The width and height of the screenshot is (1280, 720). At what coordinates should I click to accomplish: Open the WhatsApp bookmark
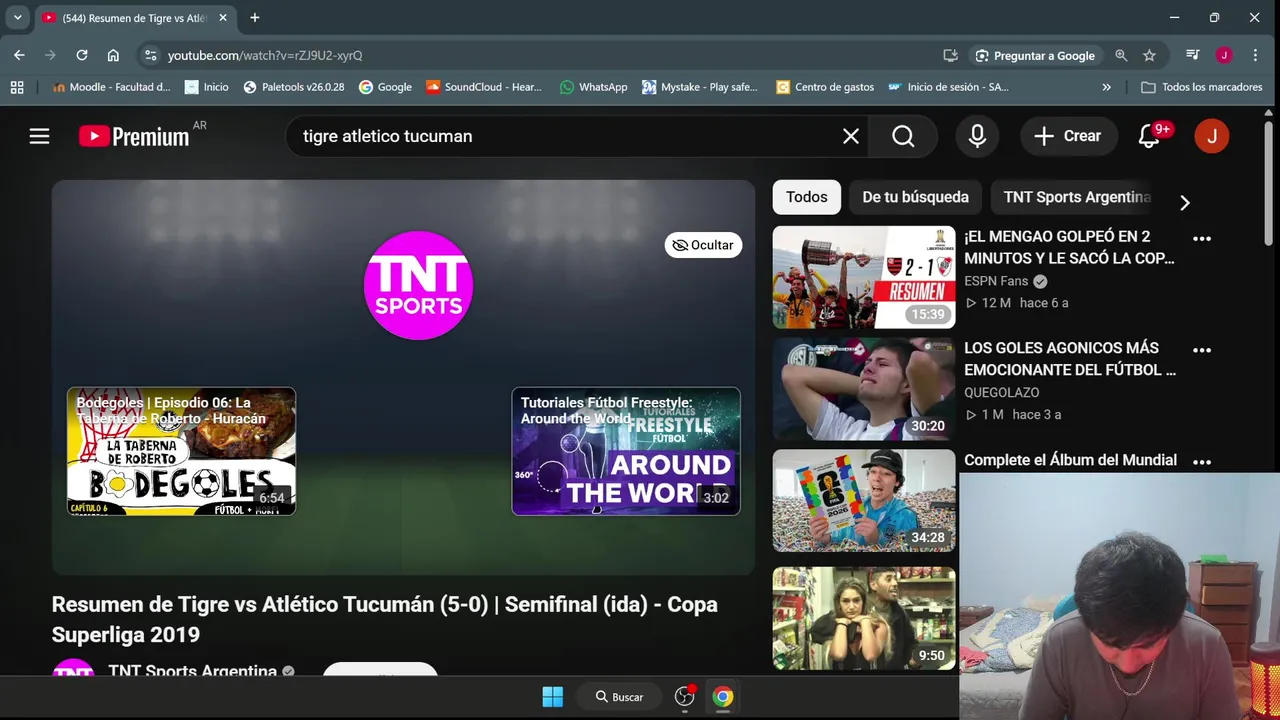tap(594, 87)
